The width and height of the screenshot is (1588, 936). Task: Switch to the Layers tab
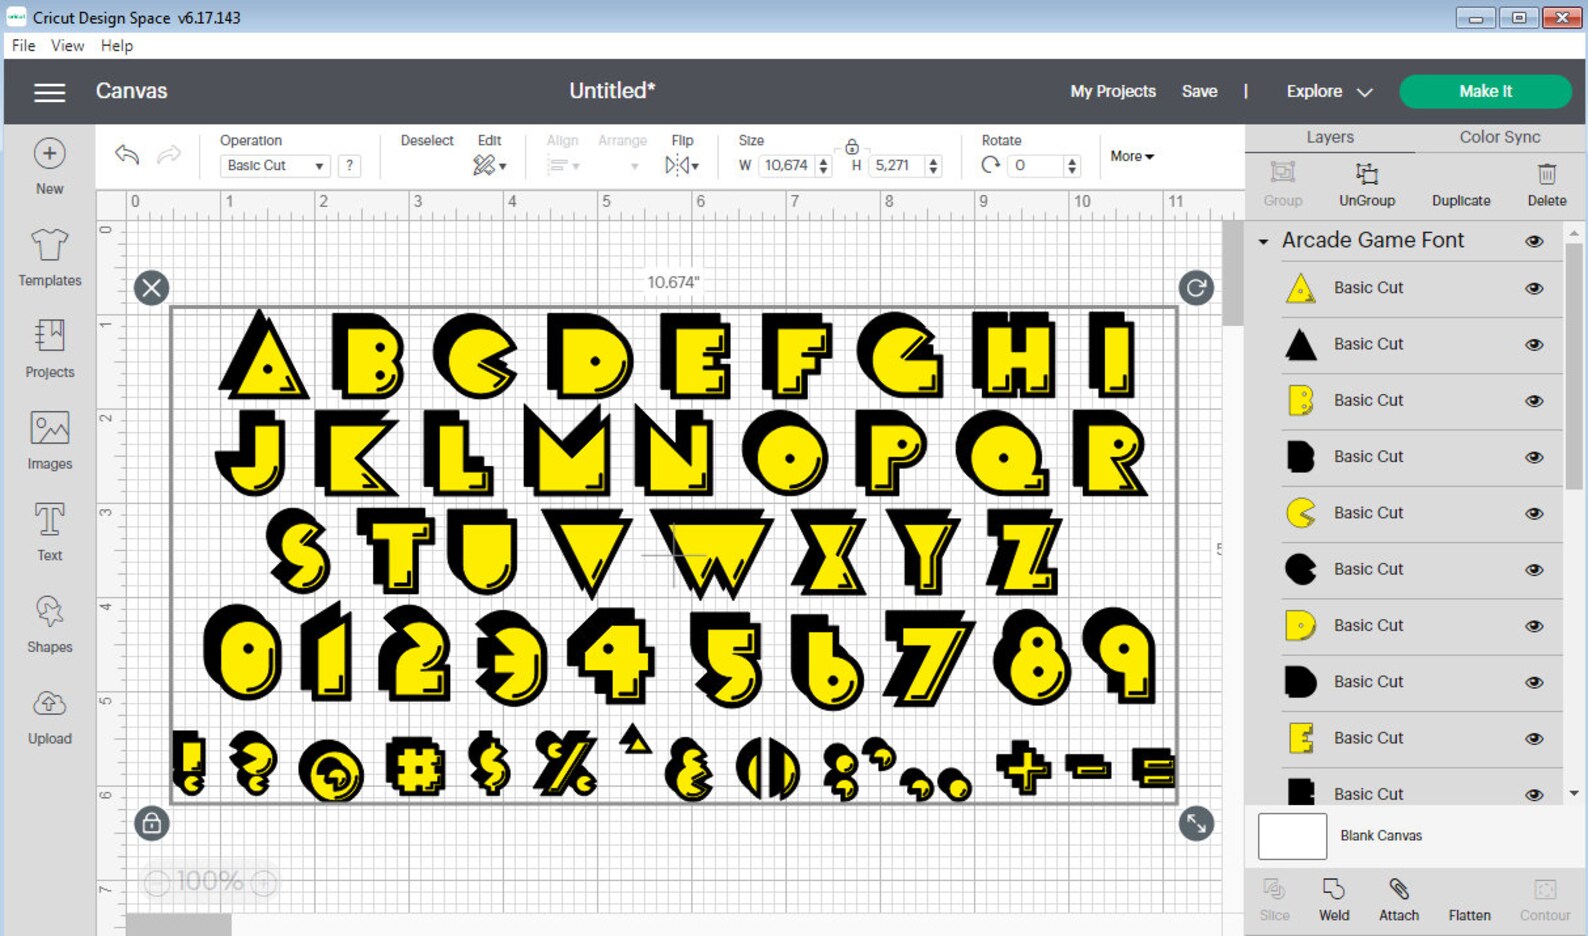tap(1330, 137)
